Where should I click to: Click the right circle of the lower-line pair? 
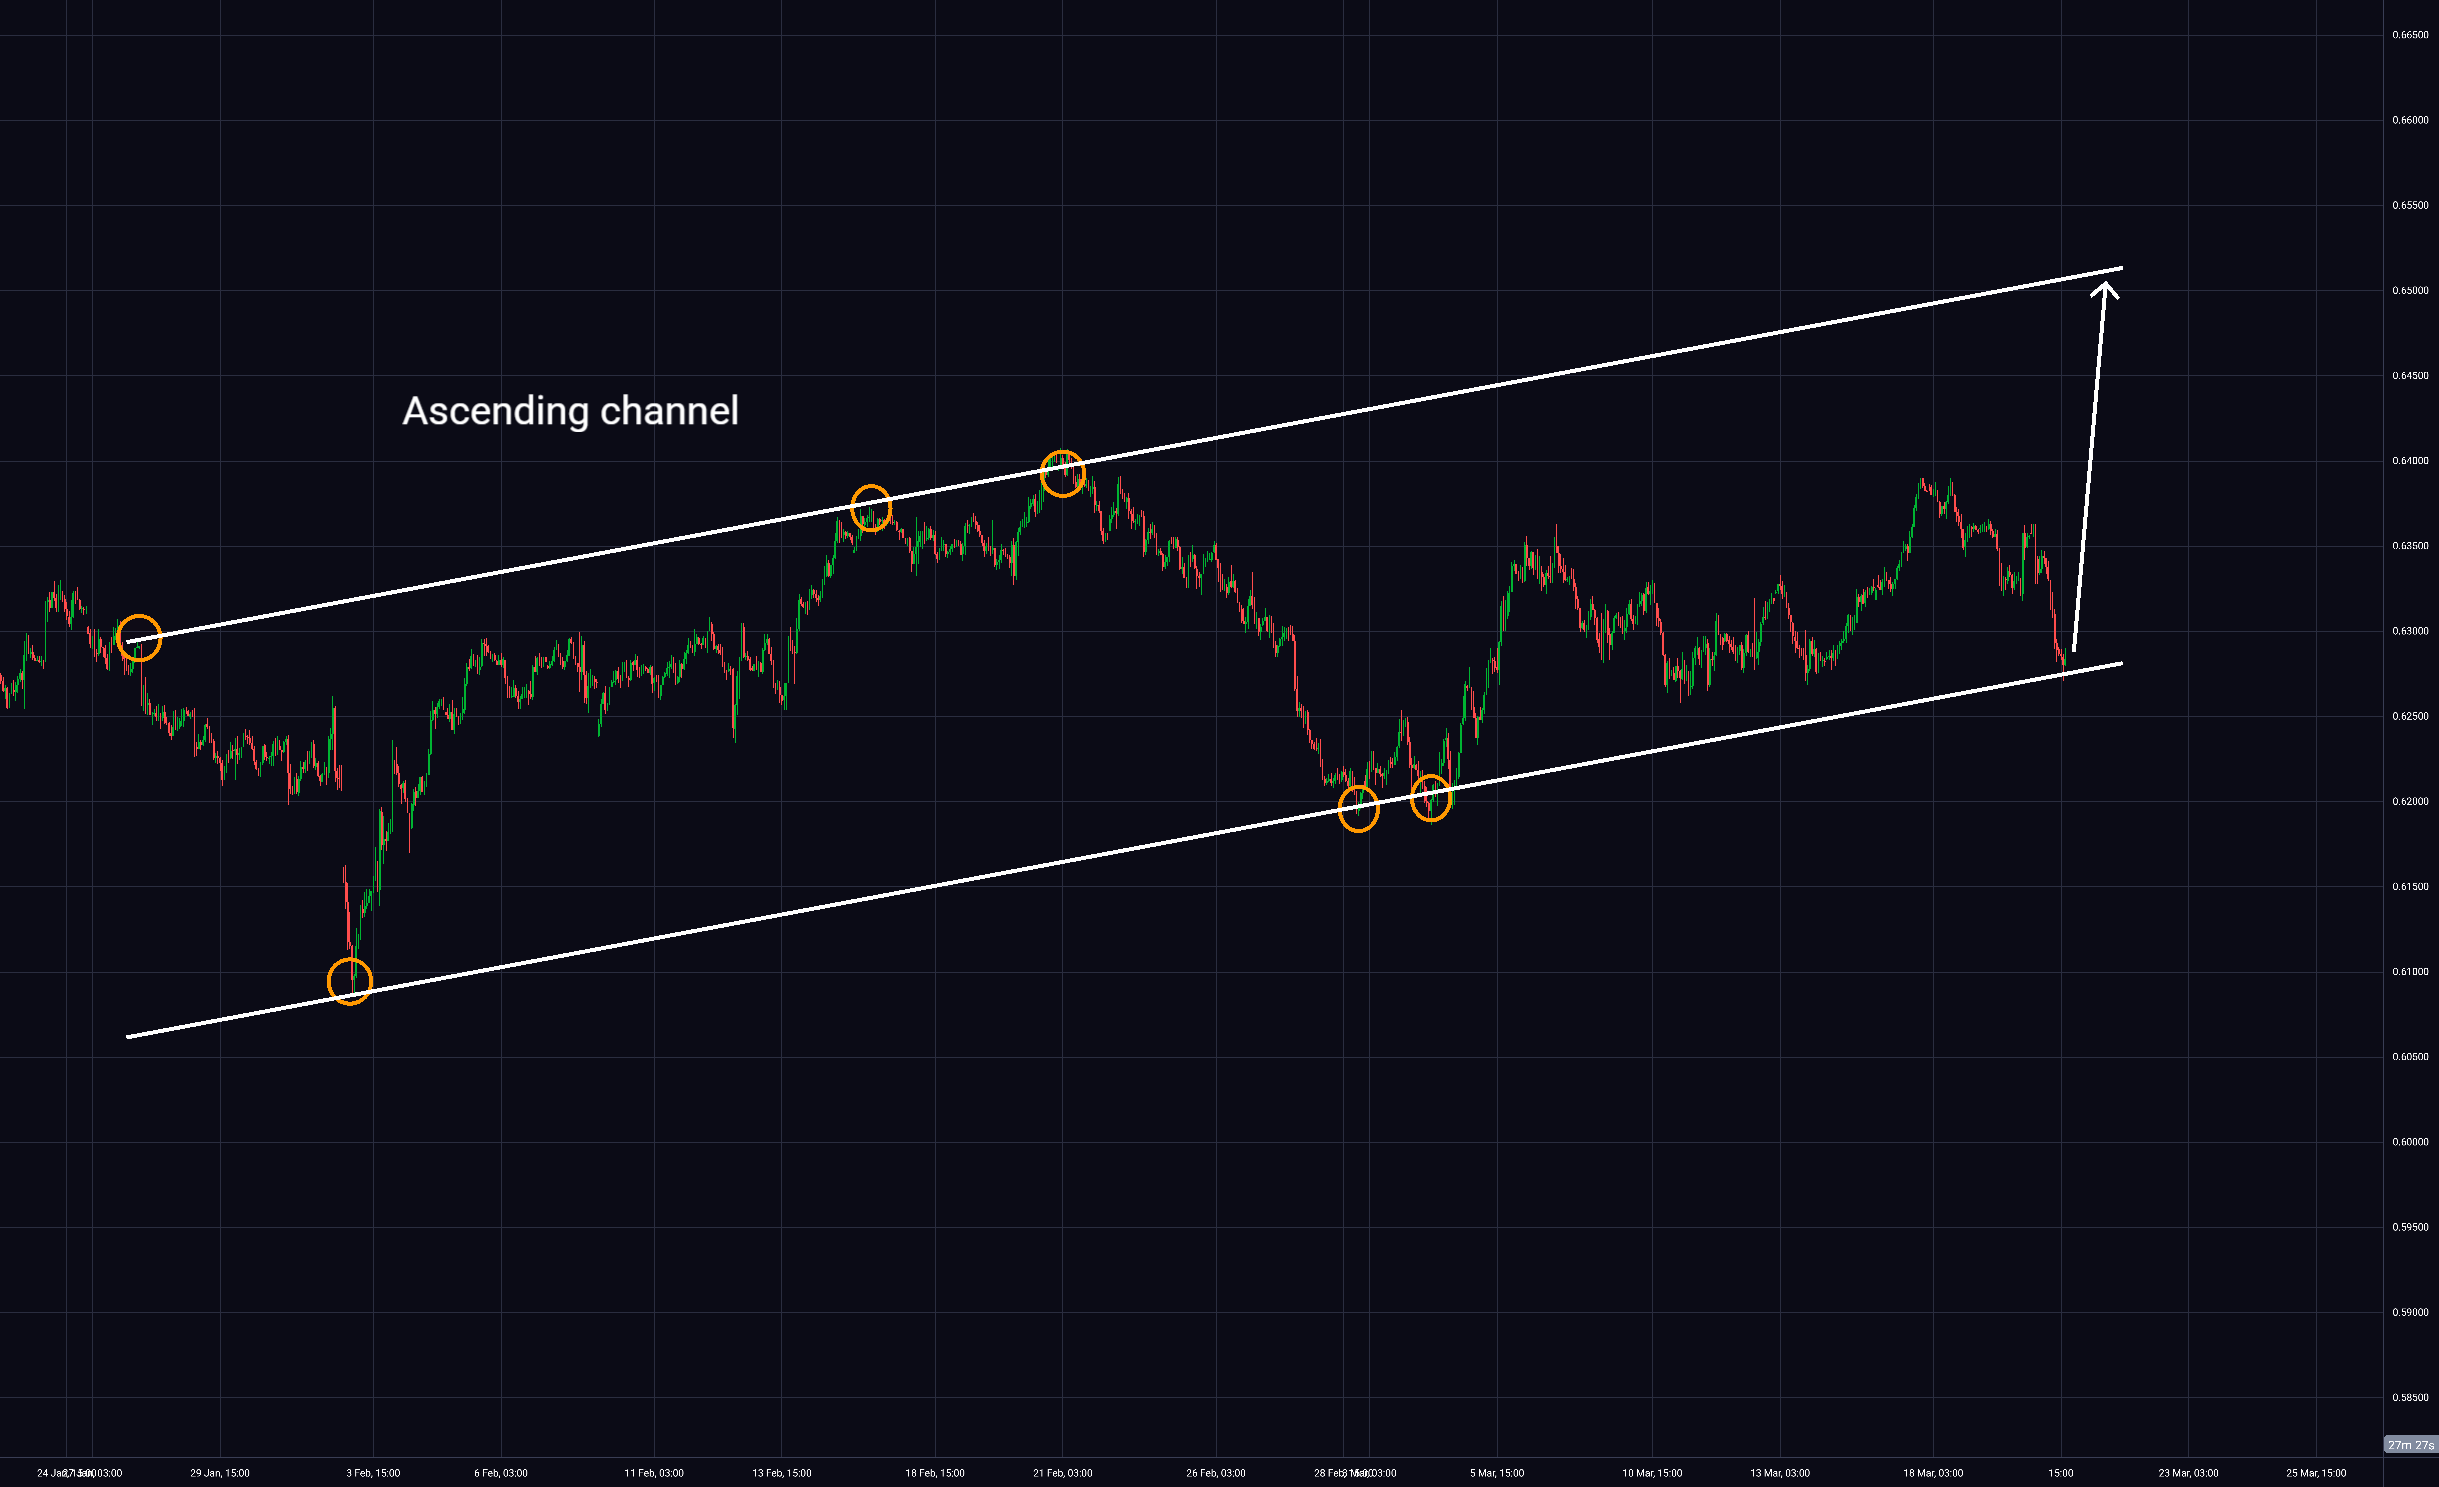click(x=1431, y=798)
